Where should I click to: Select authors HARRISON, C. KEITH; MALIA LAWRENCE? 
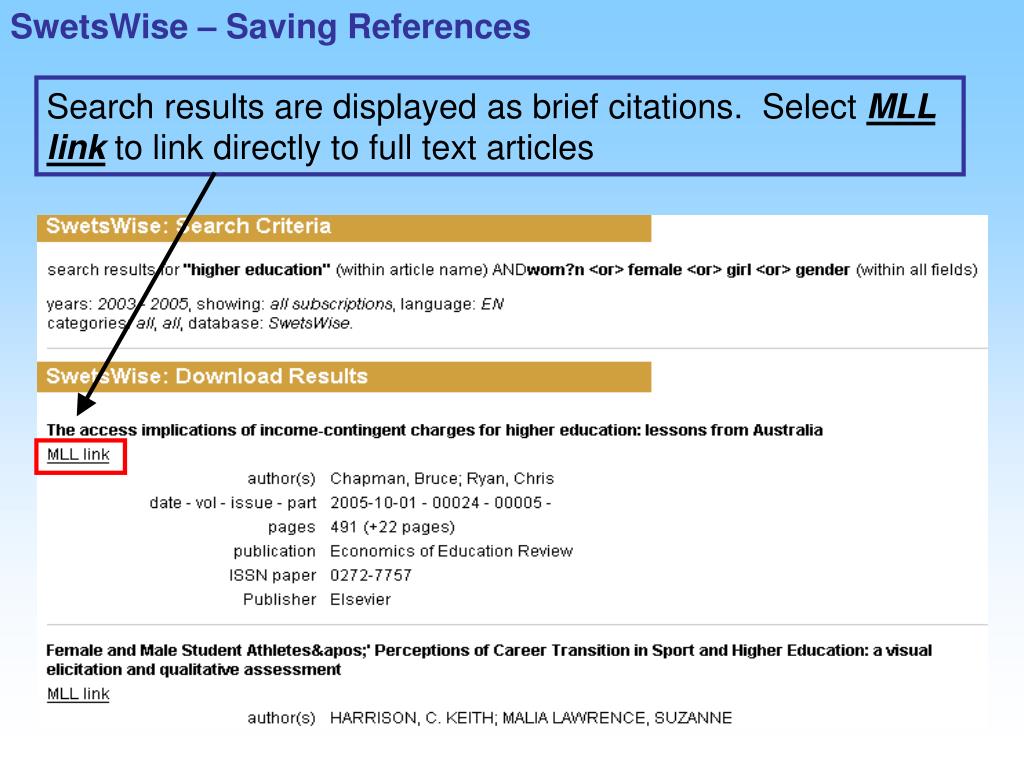[x=531, y=718]
